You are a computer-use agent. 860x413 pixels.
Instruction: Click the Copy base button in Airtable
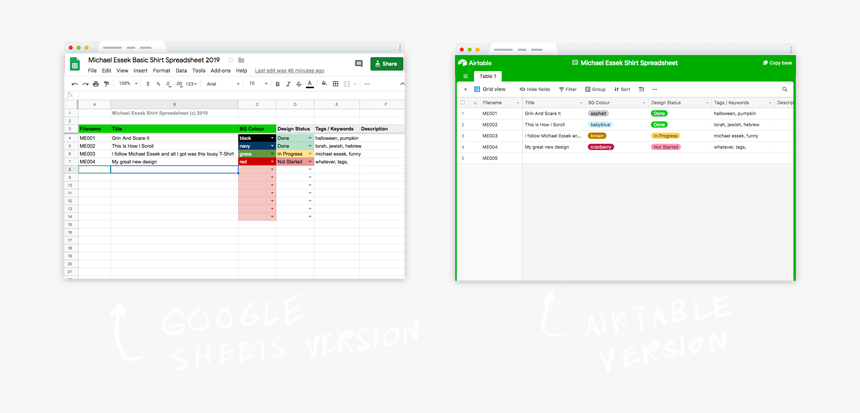(x=777, y=63)
